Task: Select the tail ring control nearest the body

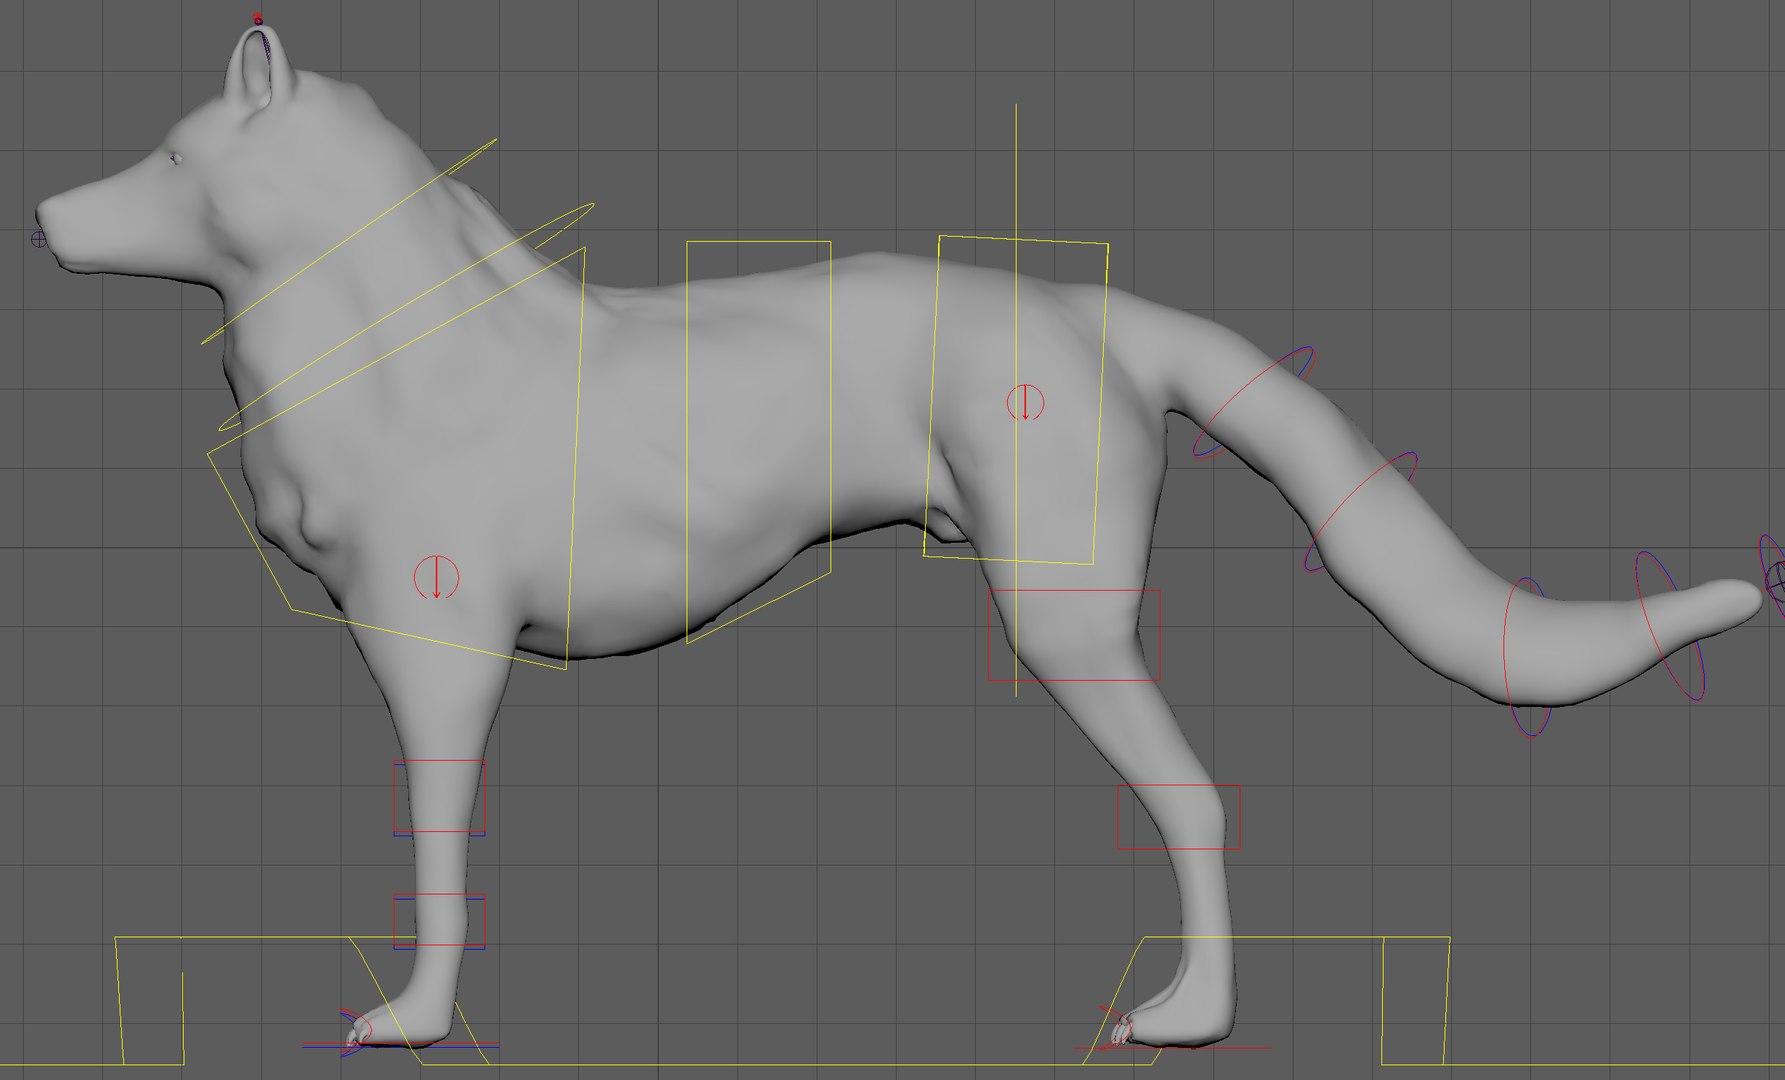Action: [x=1254, y=402]
